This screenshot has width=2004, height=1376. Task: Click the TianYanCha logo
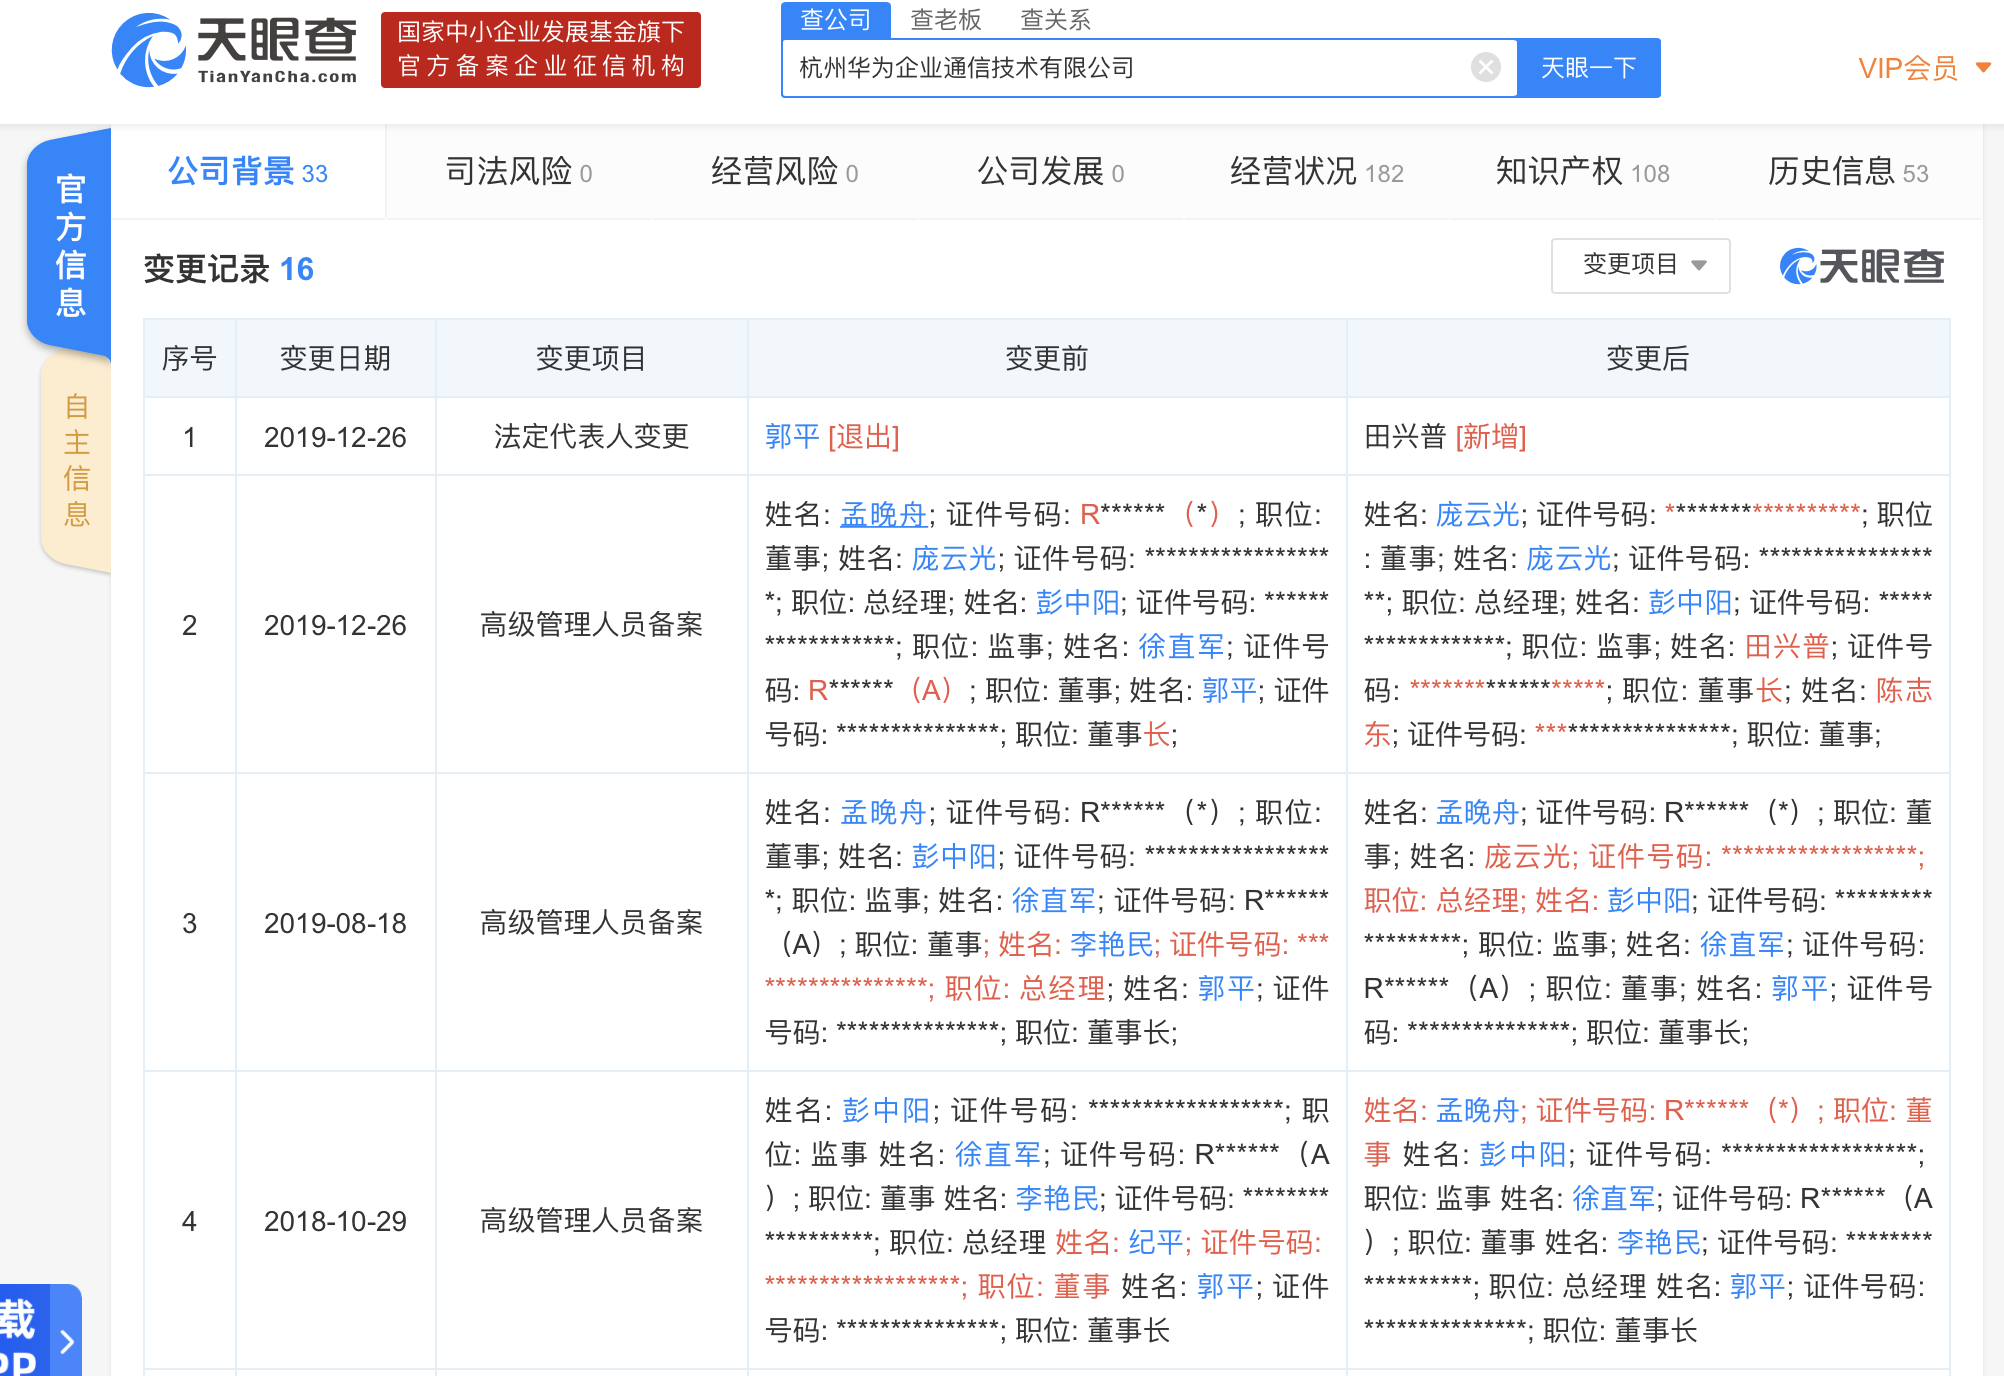tap(234, 50)
